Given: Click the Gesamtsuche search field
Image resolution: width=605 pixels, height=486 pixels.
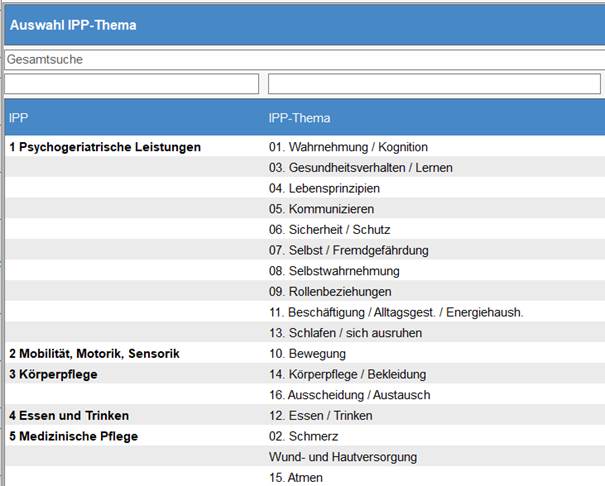Looking at the screenshot, I should point(300,60).
